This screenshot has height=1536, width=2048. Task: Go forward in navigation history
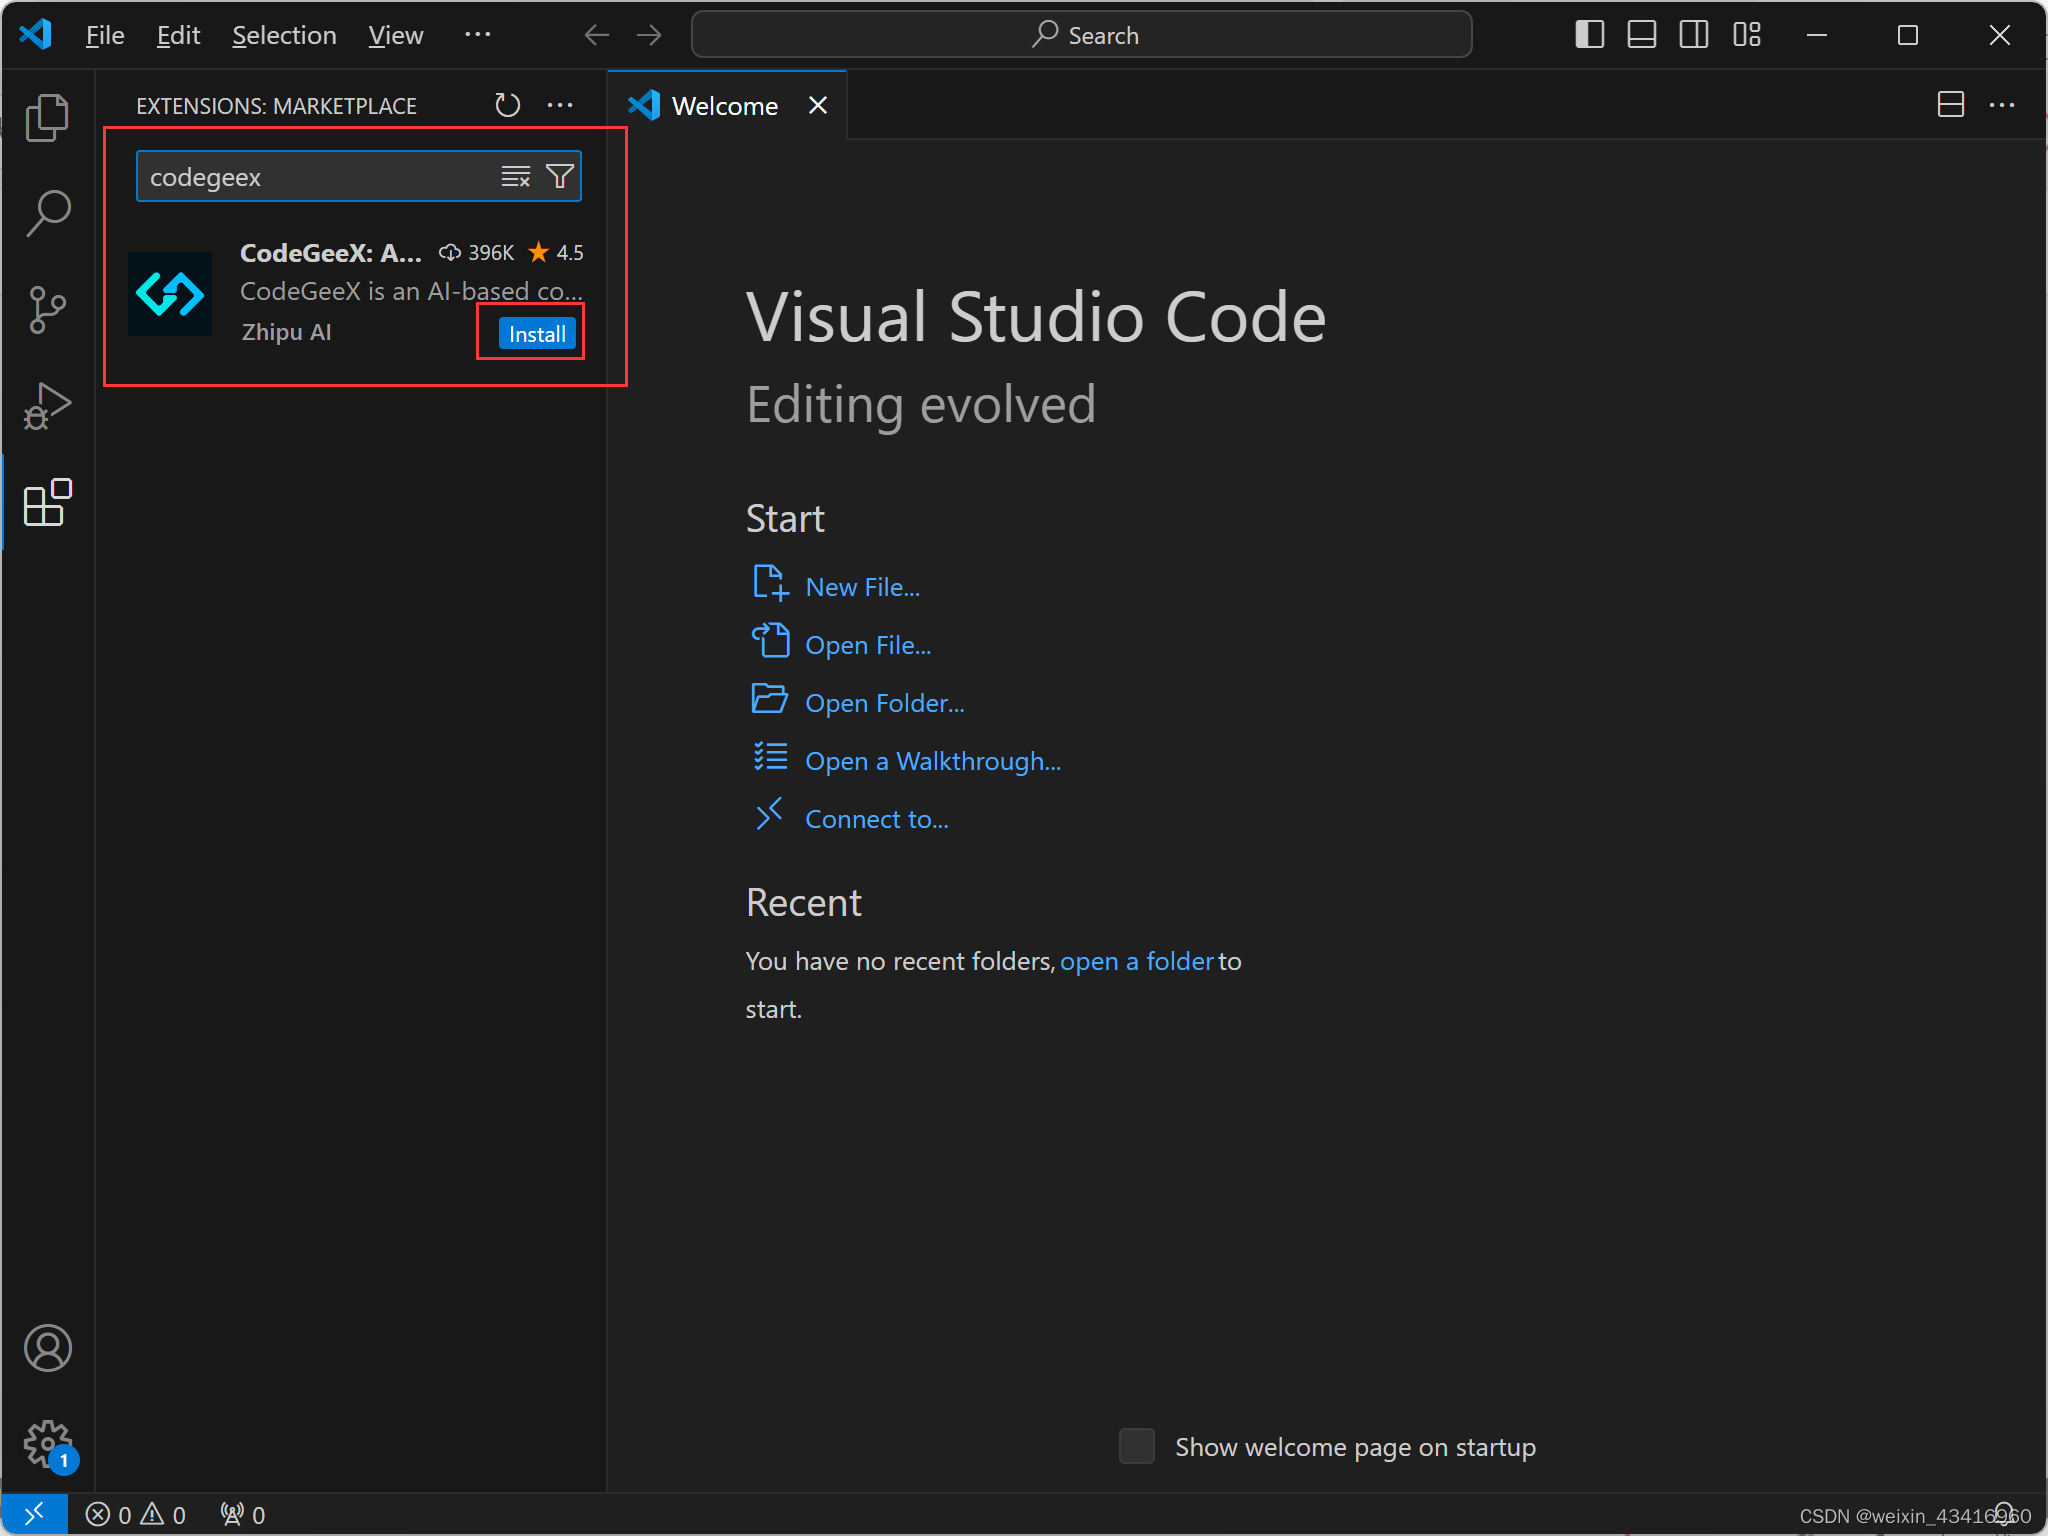649,35
